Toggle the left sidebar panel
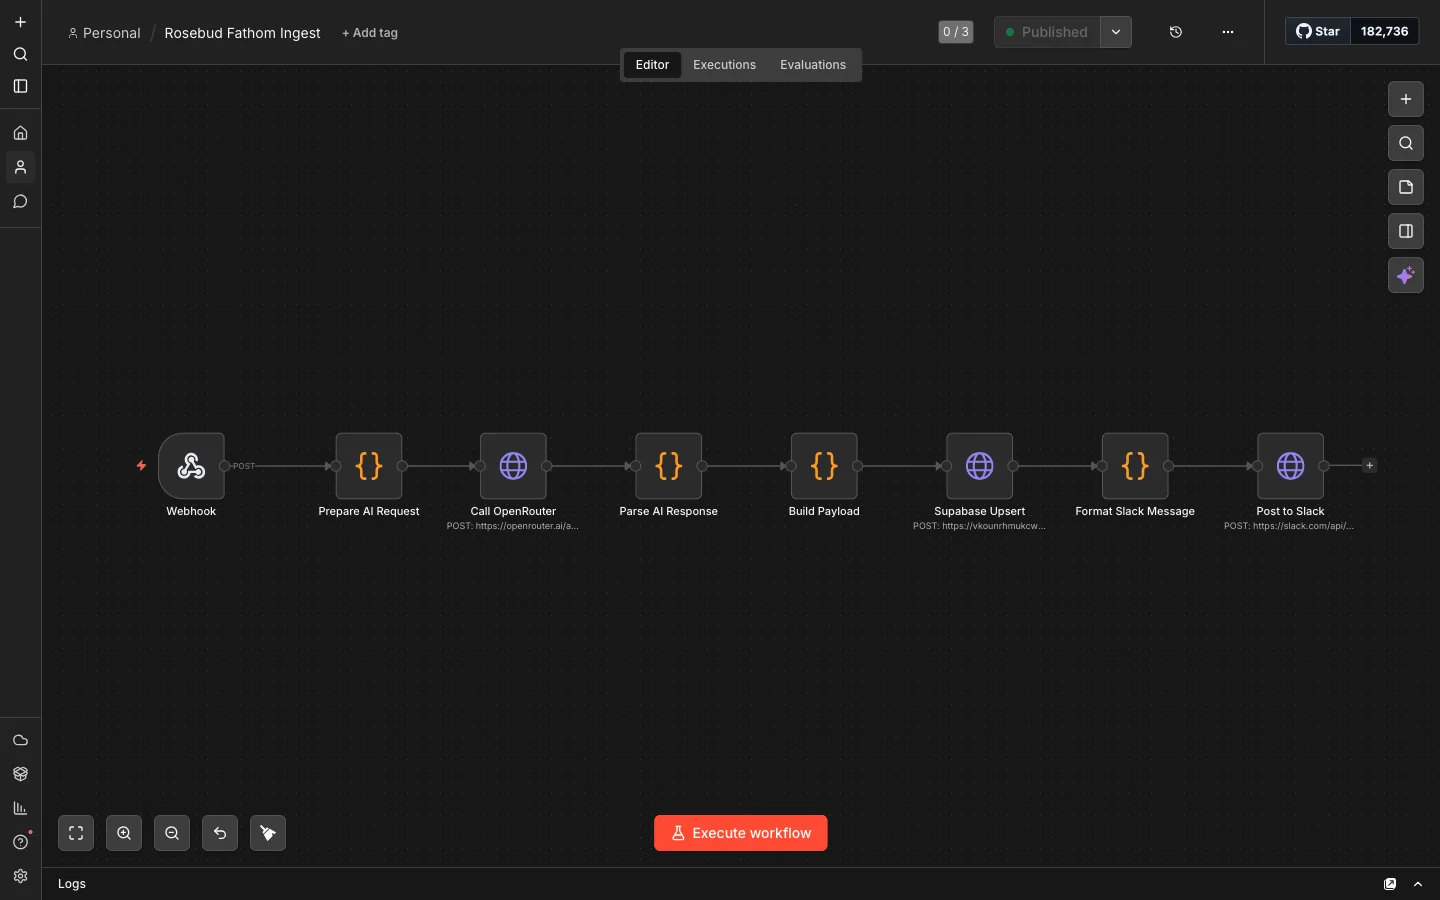 tap(20, 86)
